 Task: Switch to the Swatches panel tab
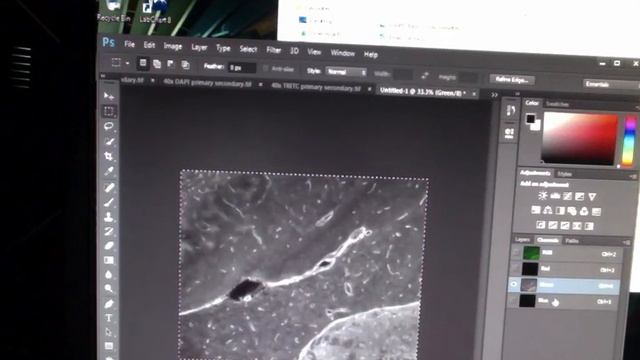(x=558, y=104)
